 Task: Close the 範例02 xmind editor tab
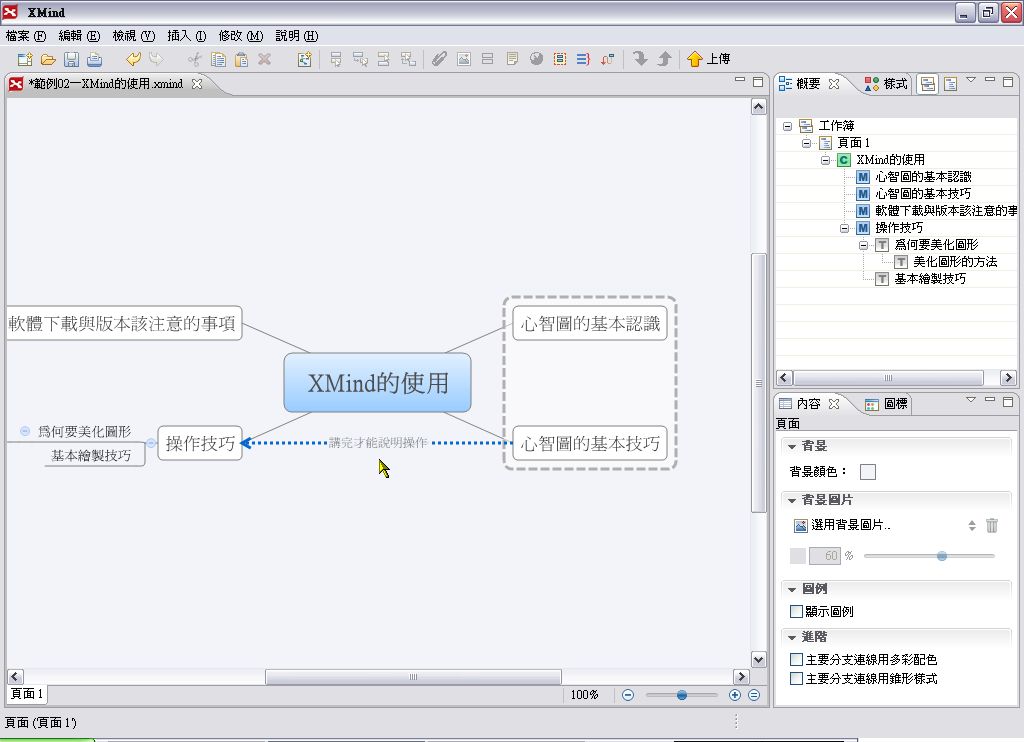pyautogui.click(x=197, y=84)
